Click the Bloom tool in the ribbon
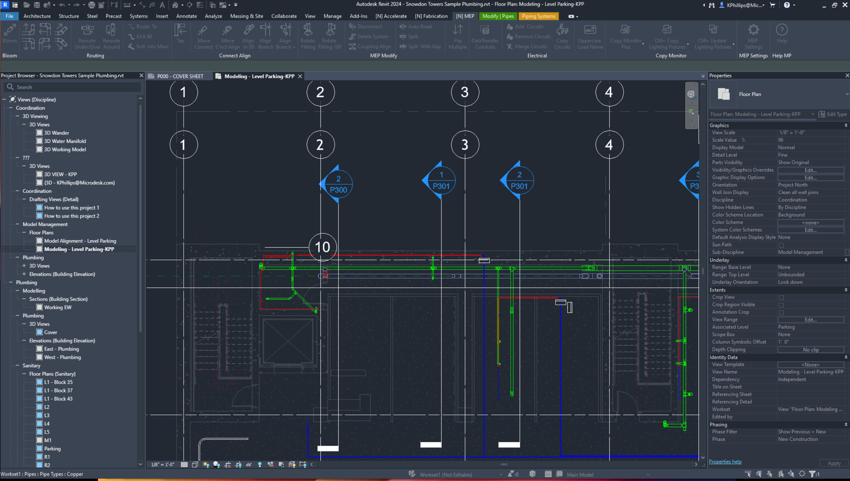 [x=10, y=33]
